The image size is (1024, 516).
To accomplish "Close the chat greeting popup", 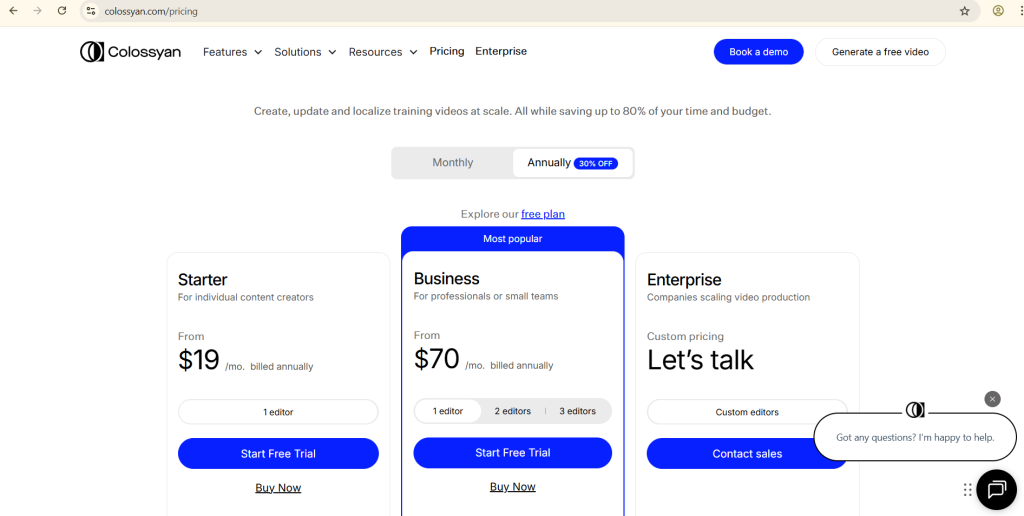I will click(992, 399).
